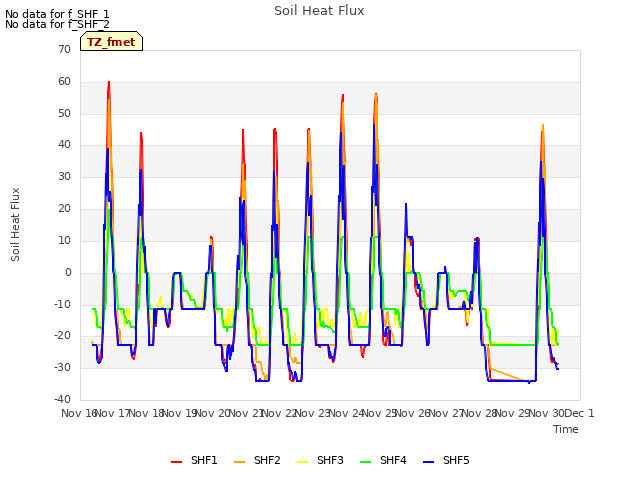Click the red SHF1 legend color marker
This screenshot has width=640, height=480.
point(176,462)
